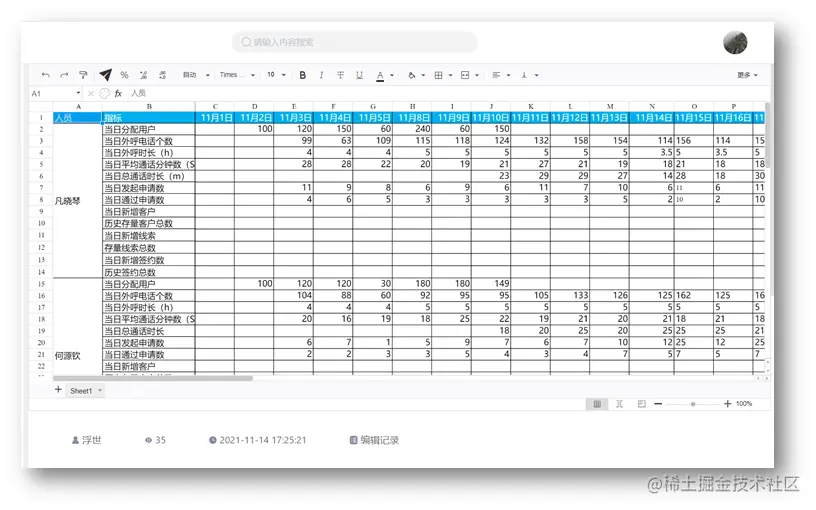Select the 11月10日 header cell
This screenshot has width=816, height=510.
(491, 118)
